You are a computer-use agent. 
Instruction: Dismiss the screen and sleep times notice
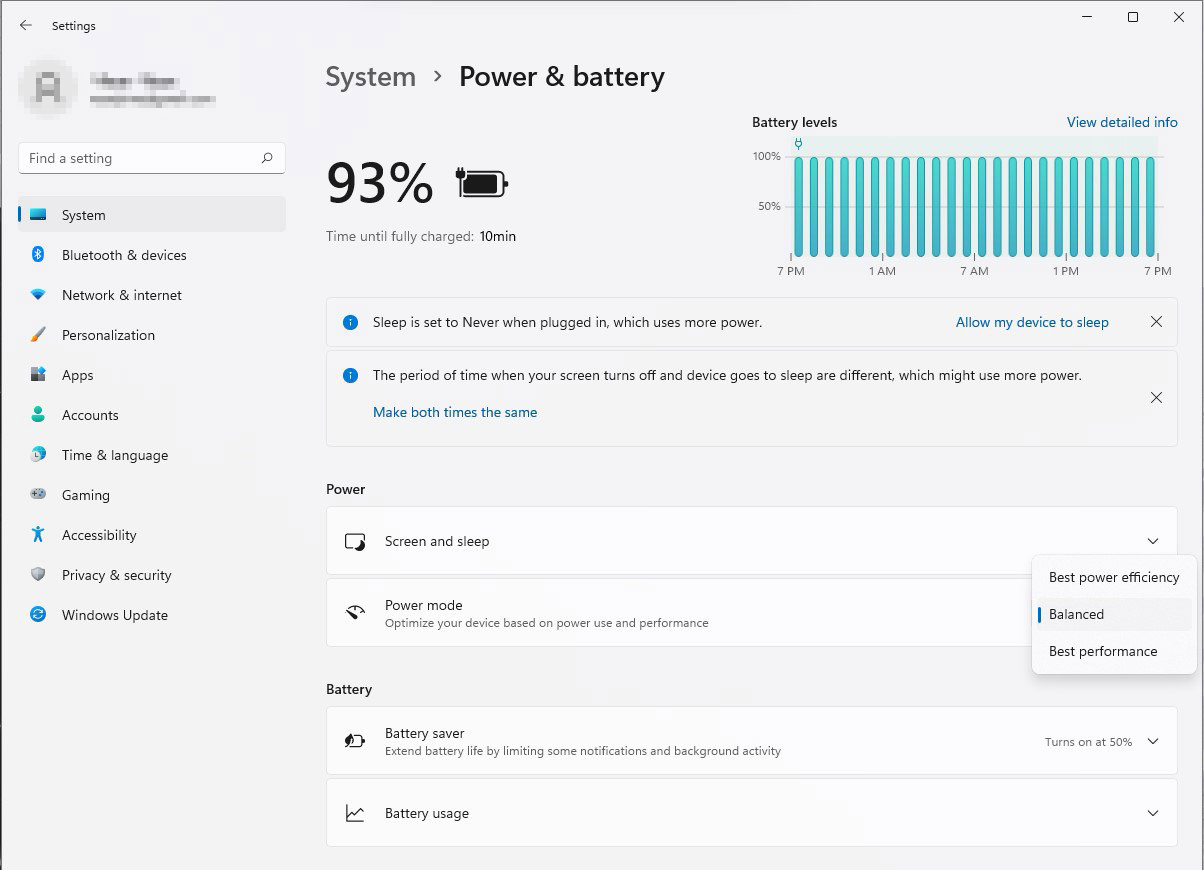pos(1156,397)
